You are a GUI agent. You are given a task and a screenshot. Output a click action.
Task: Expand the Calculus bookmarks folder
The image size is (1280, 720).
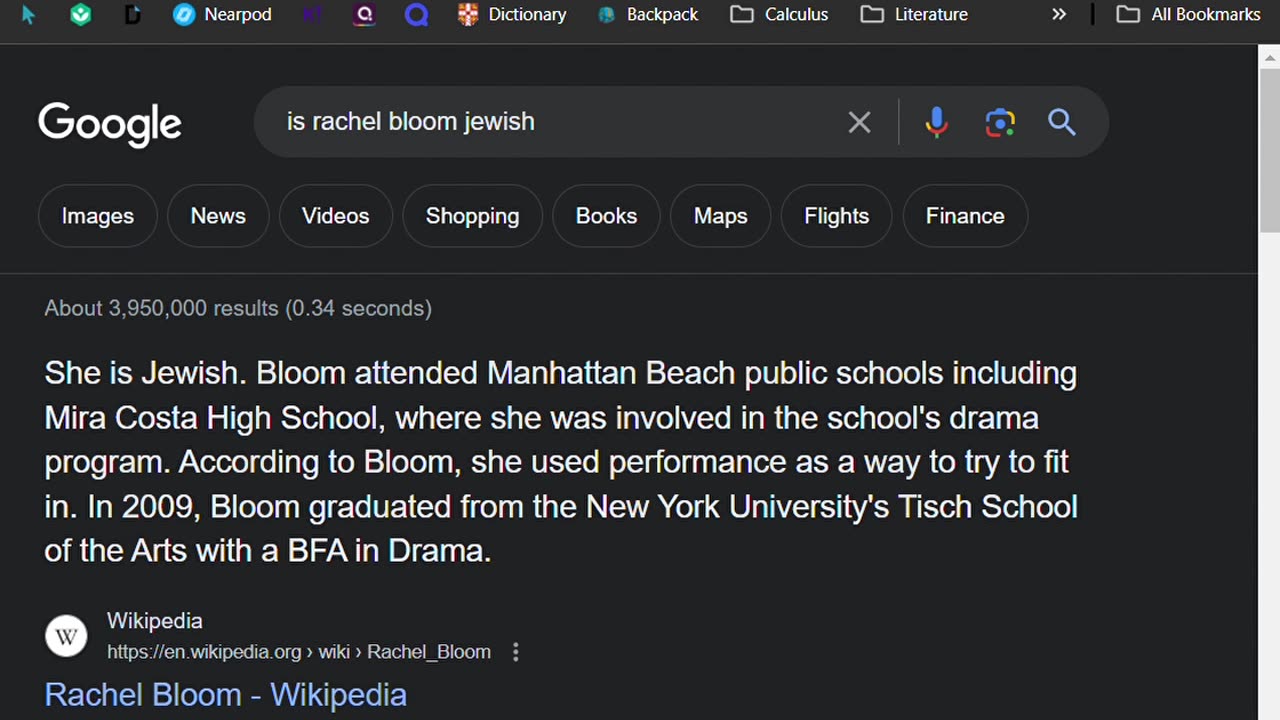point(779,14)
